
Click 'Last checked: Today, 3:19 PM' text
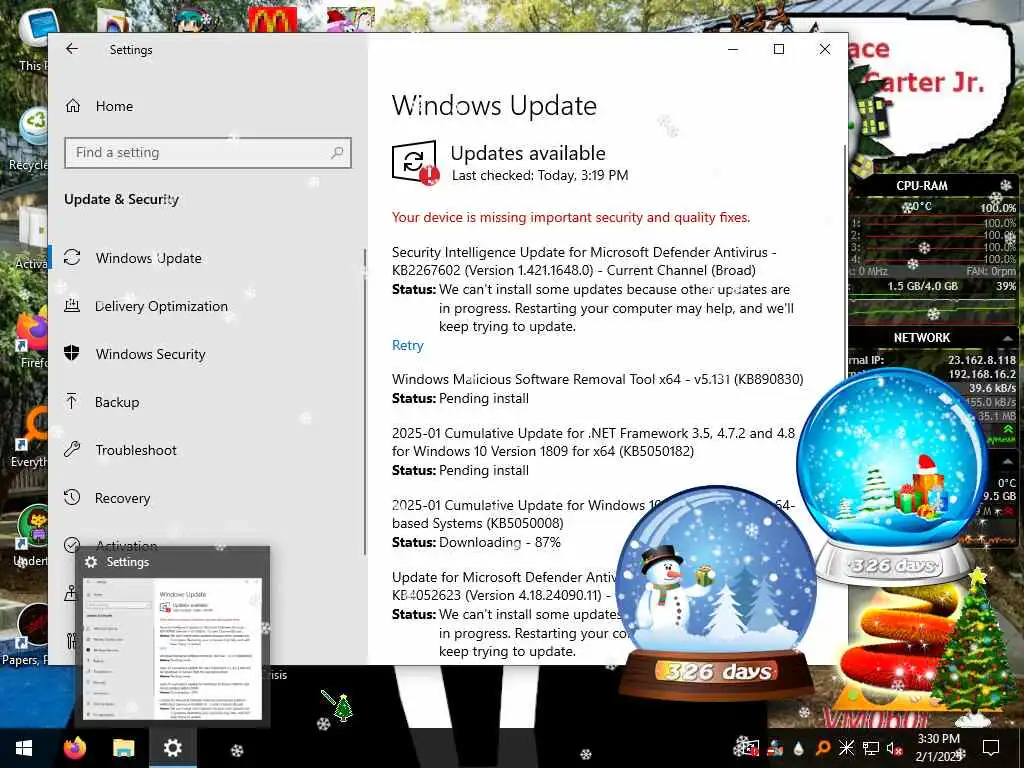tap(540, 175)
